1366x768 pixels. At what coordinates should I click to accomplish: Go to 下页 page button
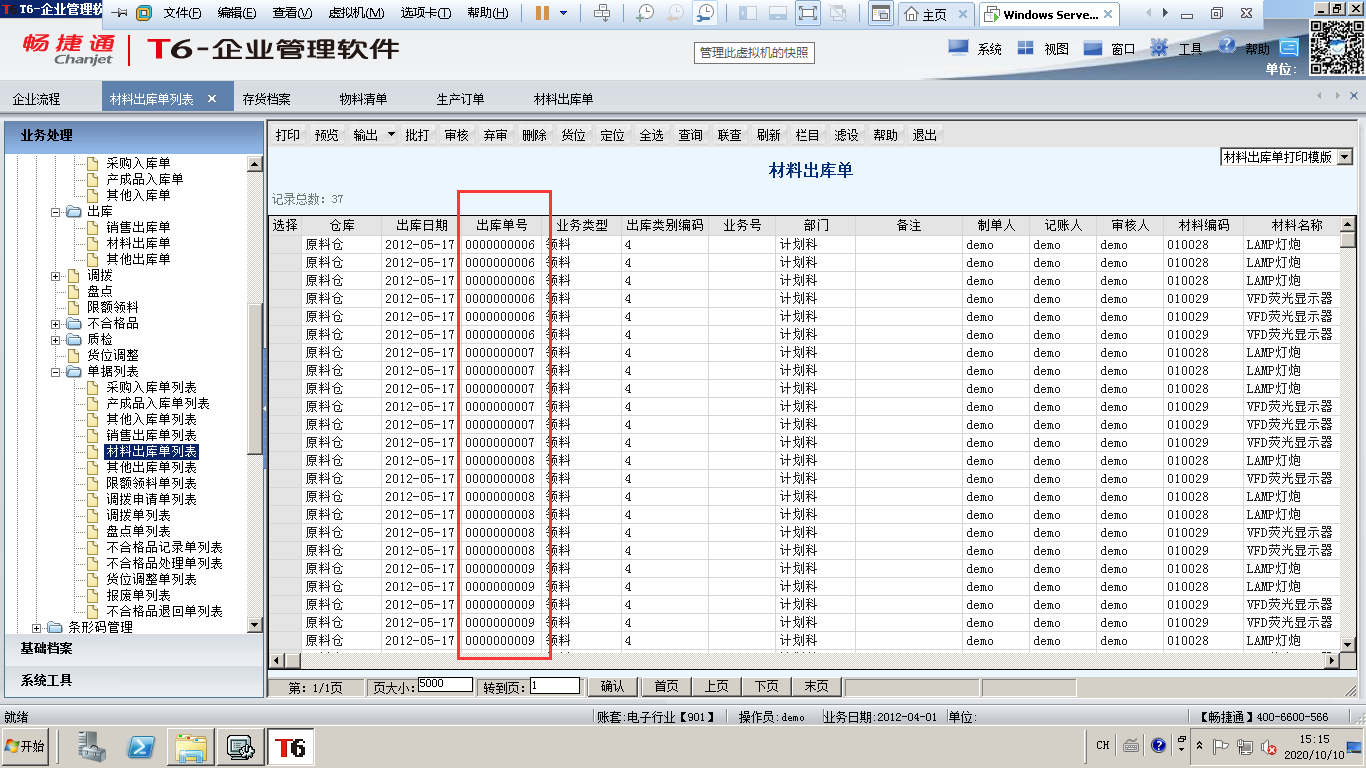767,687
